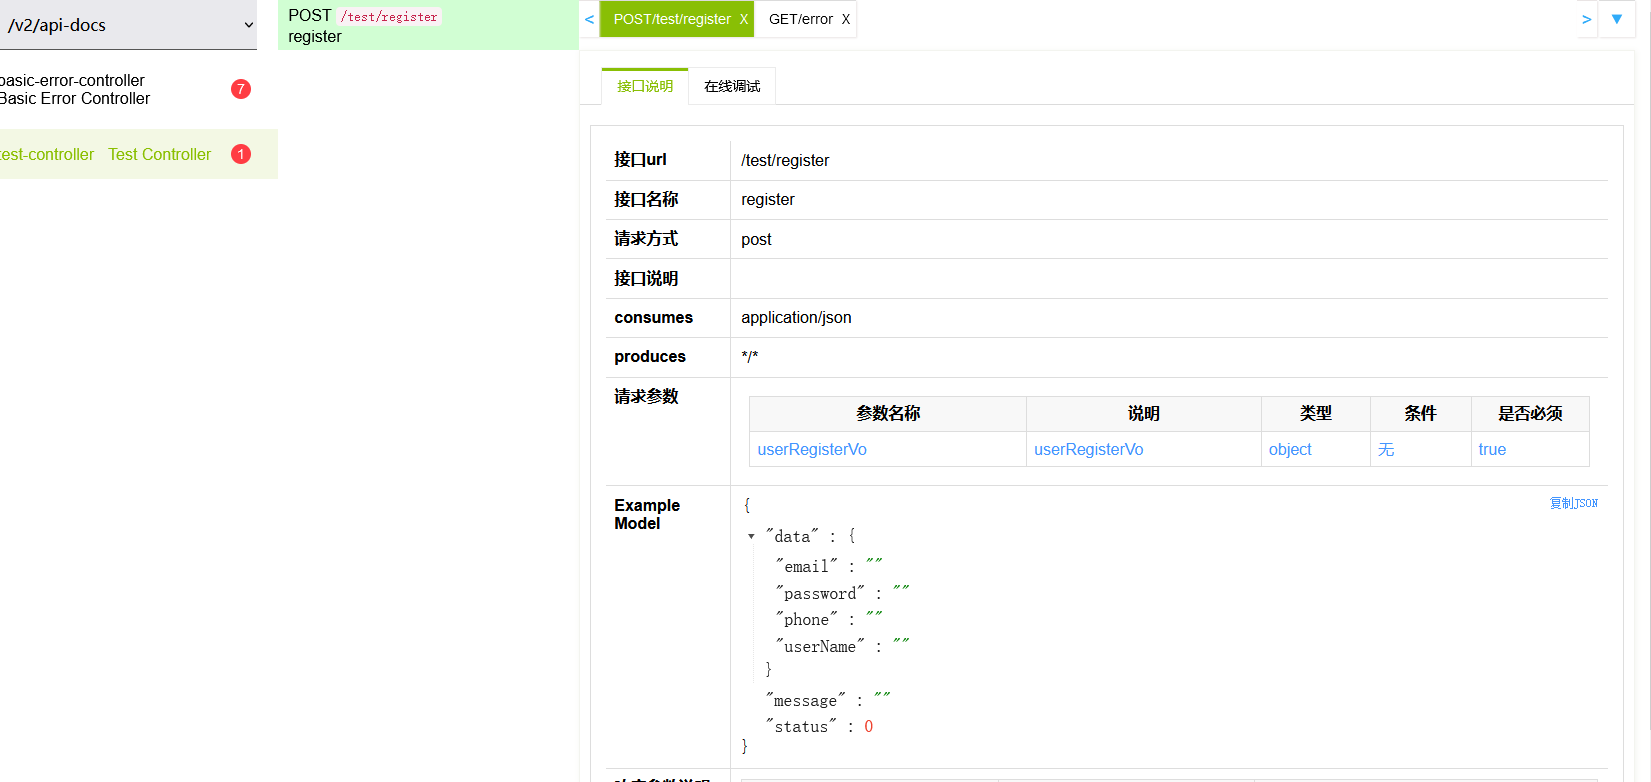Click userRegisterVo in the parameter name column
This screenshot has width=1651, height=782.
pos(812,449)
